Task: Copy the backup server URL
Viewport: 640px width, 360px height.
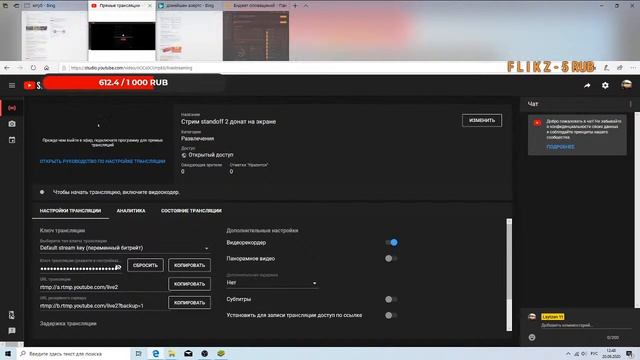Action: [x=189, y=302]
